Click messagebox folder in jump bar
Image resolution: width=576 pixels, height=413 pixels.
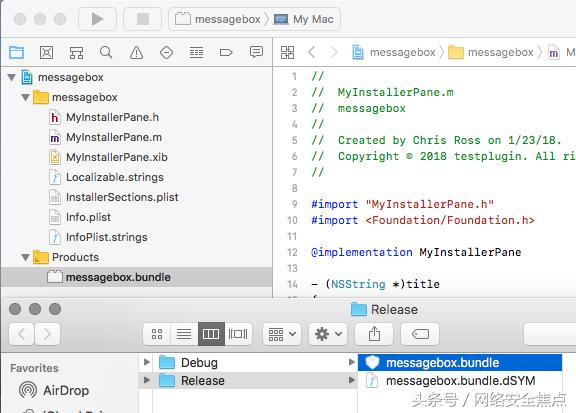pyautogui.click(x=491, y=53)
